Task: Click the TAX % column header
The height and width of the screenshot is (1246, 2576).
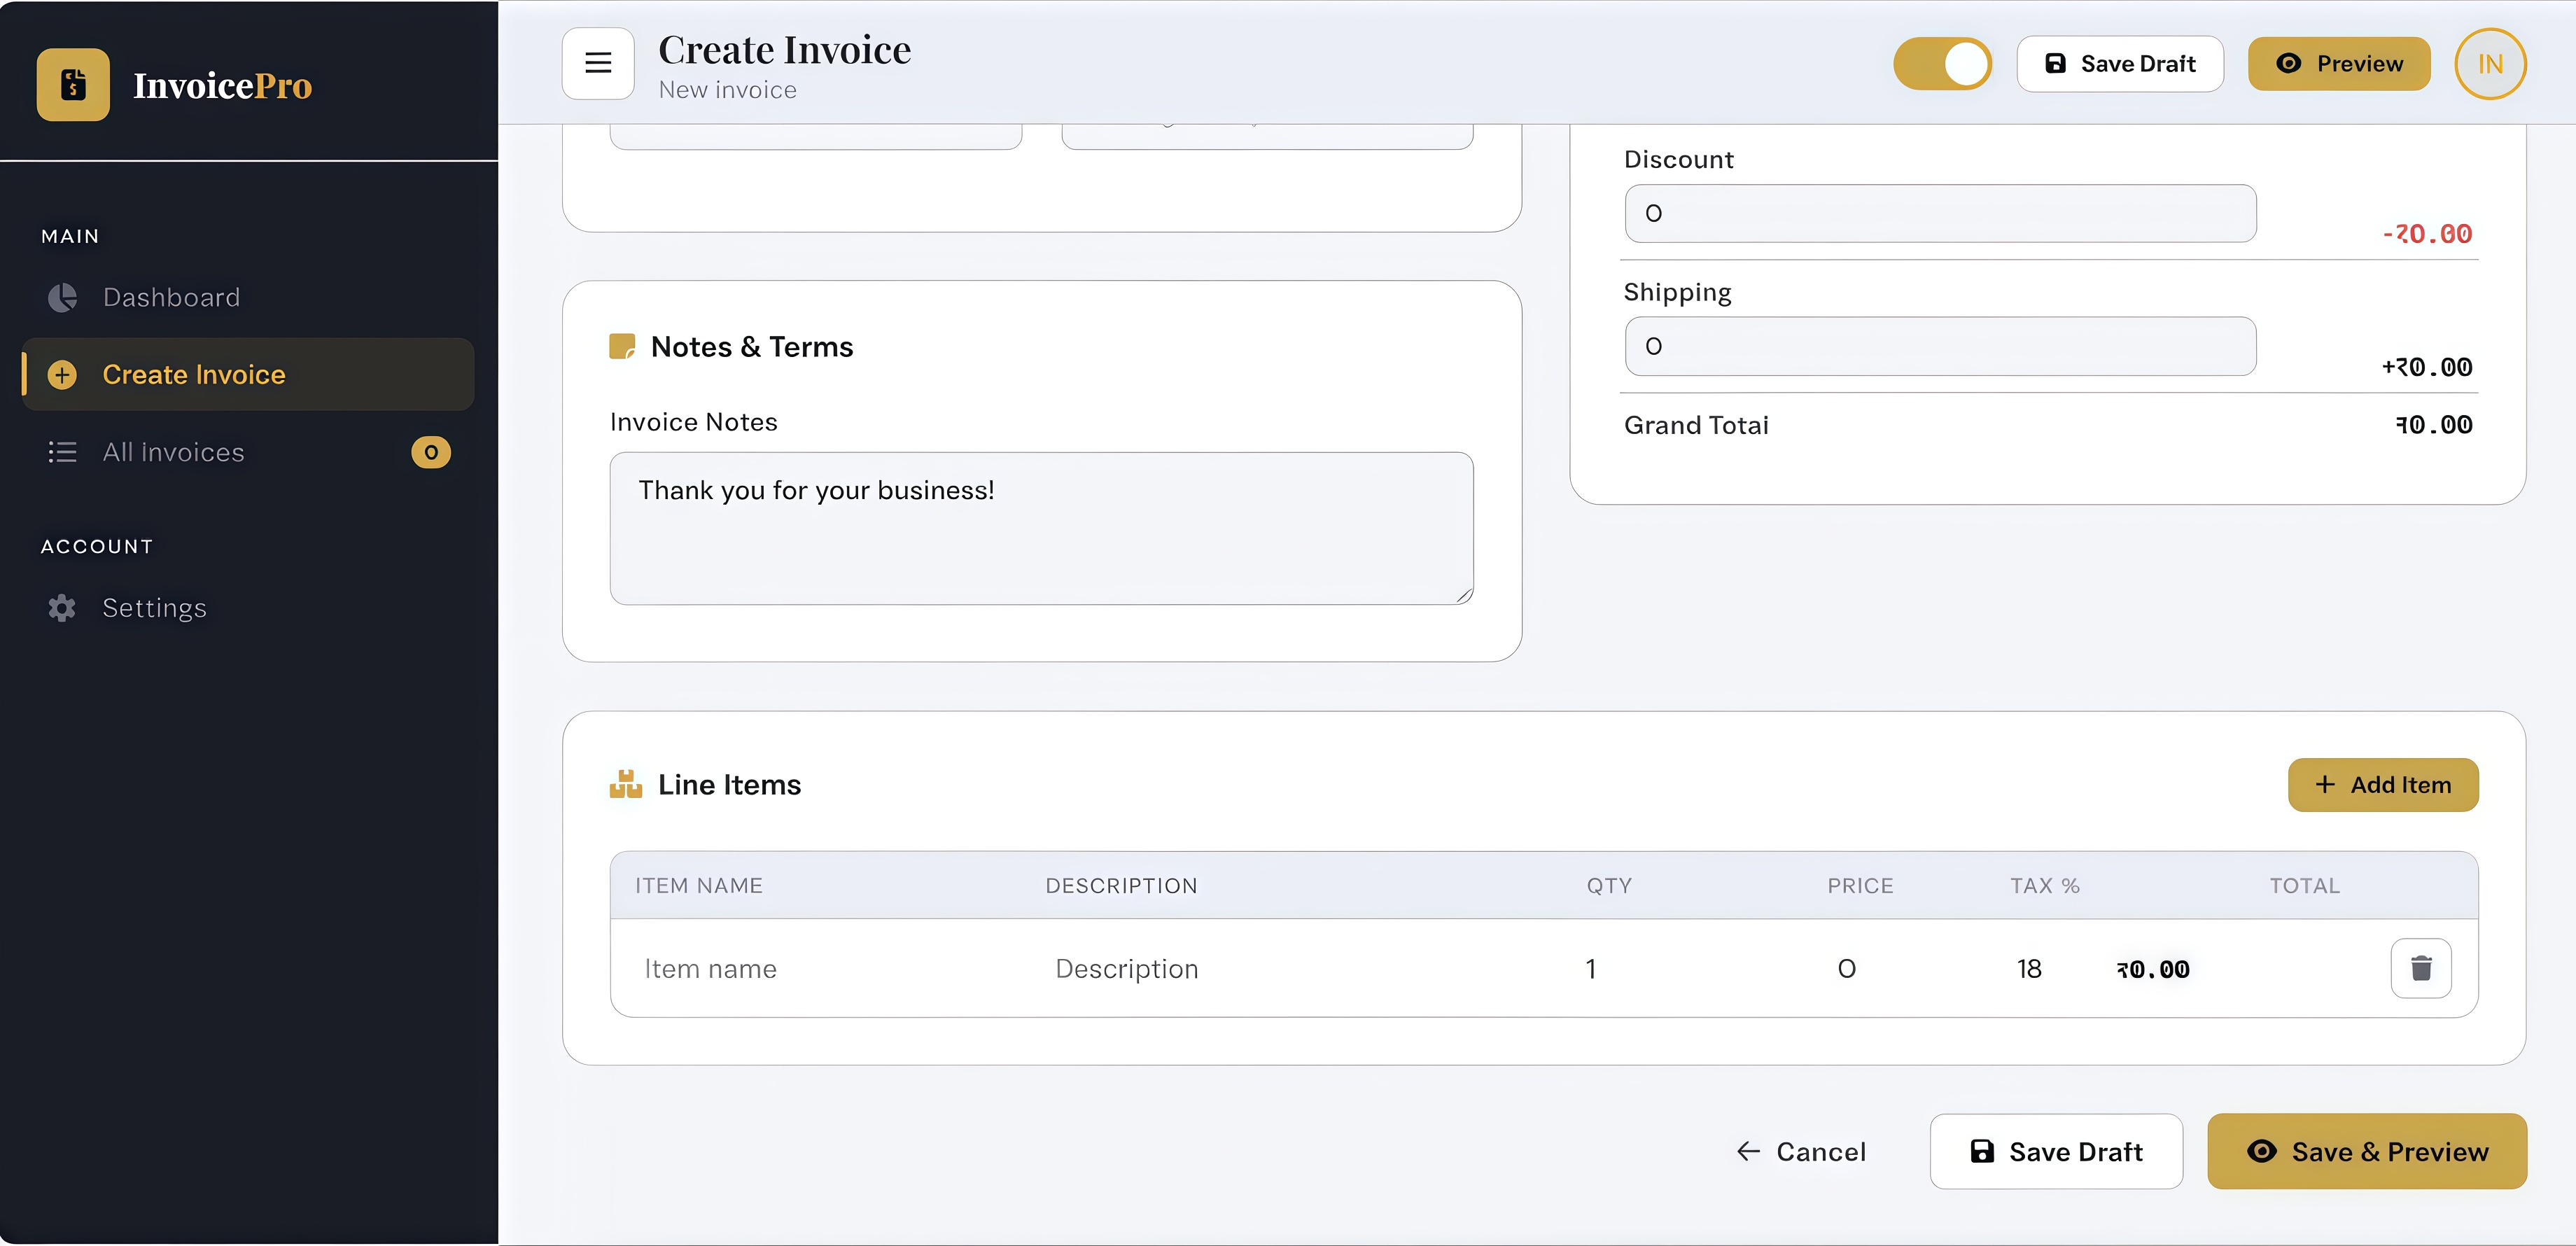Action: pyautogui.click(x=2045, y=886)
